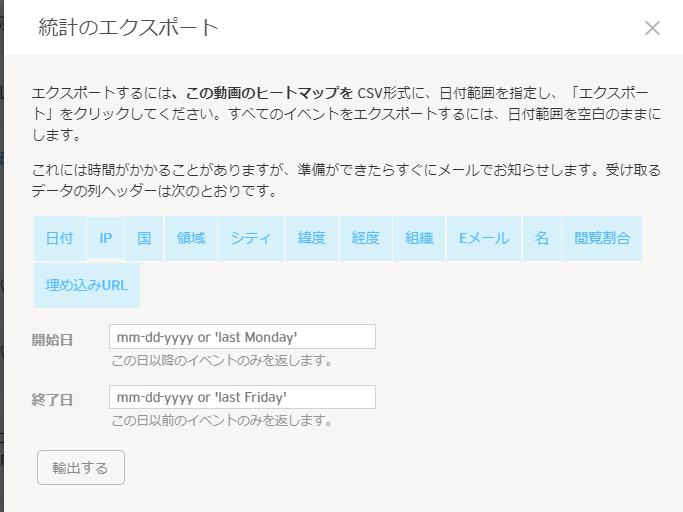Screen dimensions: 683x512
Task: Select the 緯度 column tag
Action: pos(312,239)
